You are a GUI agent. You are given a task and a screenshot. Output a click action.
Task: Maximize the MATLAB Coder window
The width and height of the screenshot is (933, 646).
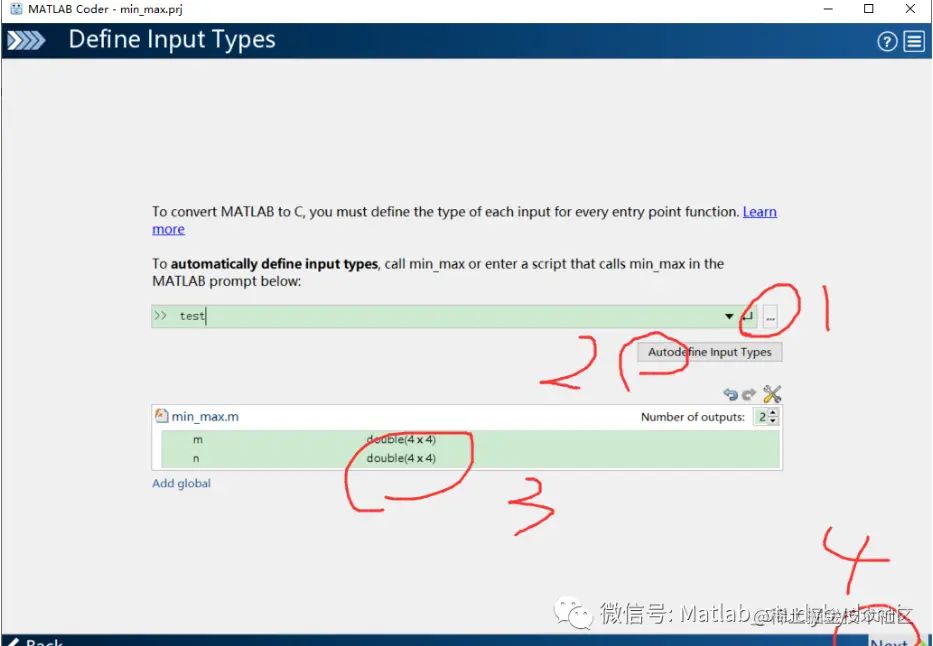[x=869, y=9]
